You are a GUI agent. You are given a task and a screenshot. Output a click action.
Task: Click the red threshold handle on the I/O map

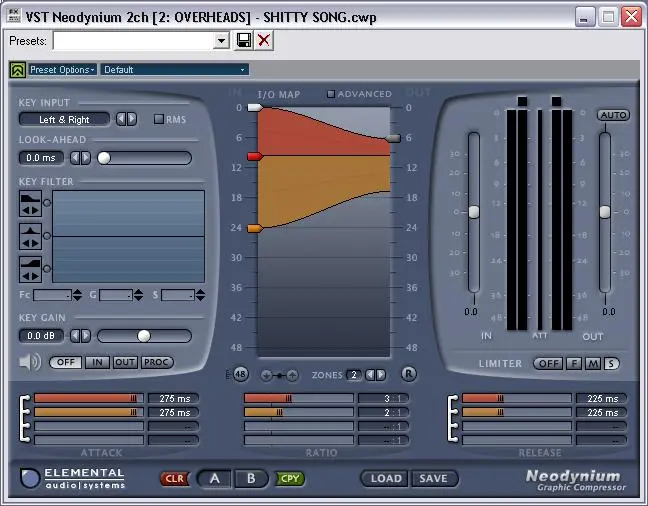tap(255, 156)
